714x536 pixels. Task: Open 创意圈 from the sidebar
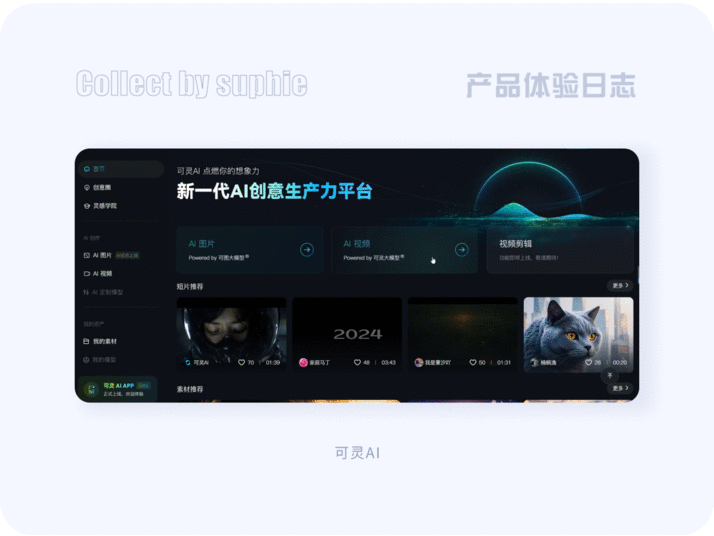point(97,188)
